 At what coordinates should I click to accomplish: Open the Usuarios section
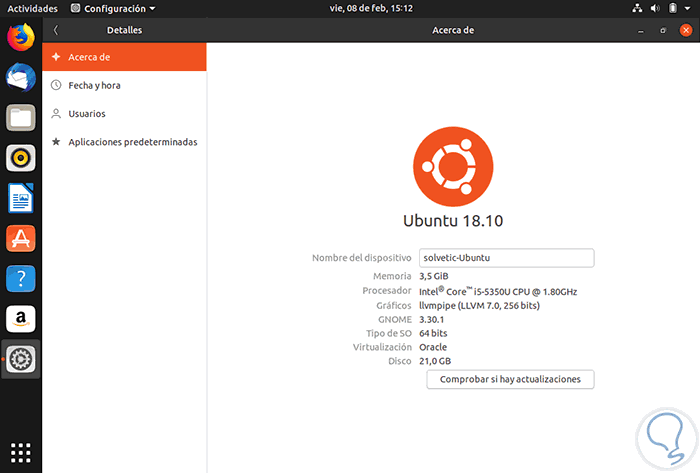click(x=124, y=114)
